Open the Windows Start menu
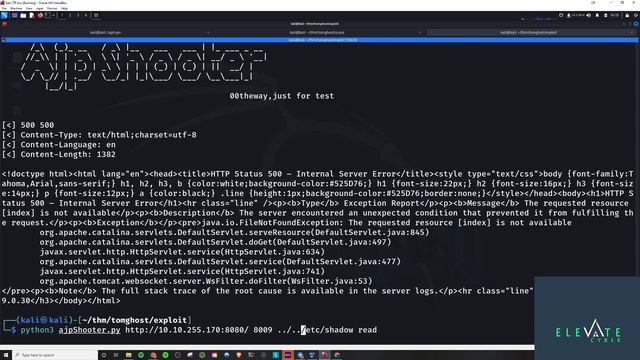The height and width of the screenshot is (360, 640). 5,355
